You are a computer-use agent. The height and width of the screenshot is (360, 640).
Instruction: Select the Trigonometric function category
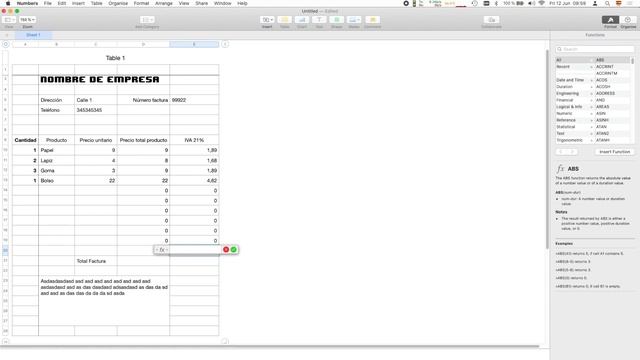[x=574, y=140]
